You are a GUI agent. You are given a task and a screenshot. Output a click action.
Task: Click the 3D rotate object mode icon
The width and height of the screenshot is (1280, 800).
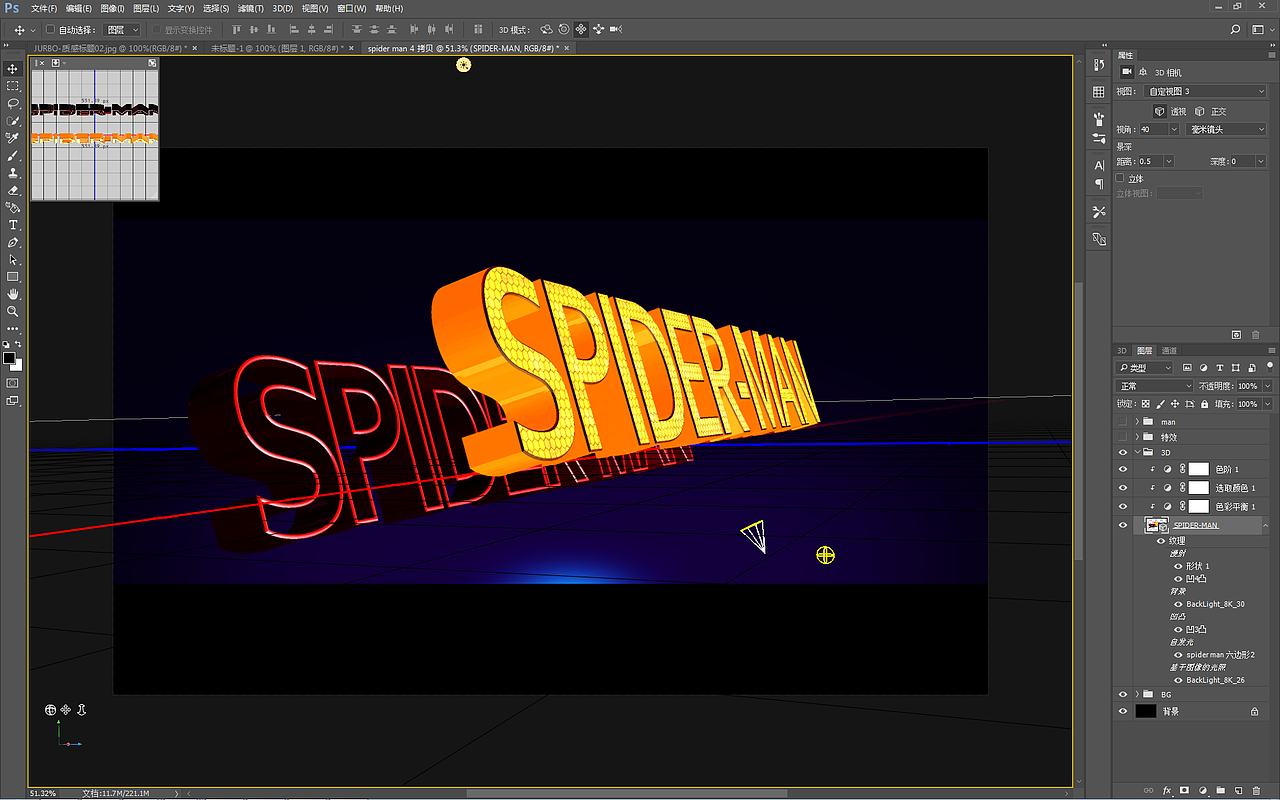pyautogui.click(x=546, y=30)
